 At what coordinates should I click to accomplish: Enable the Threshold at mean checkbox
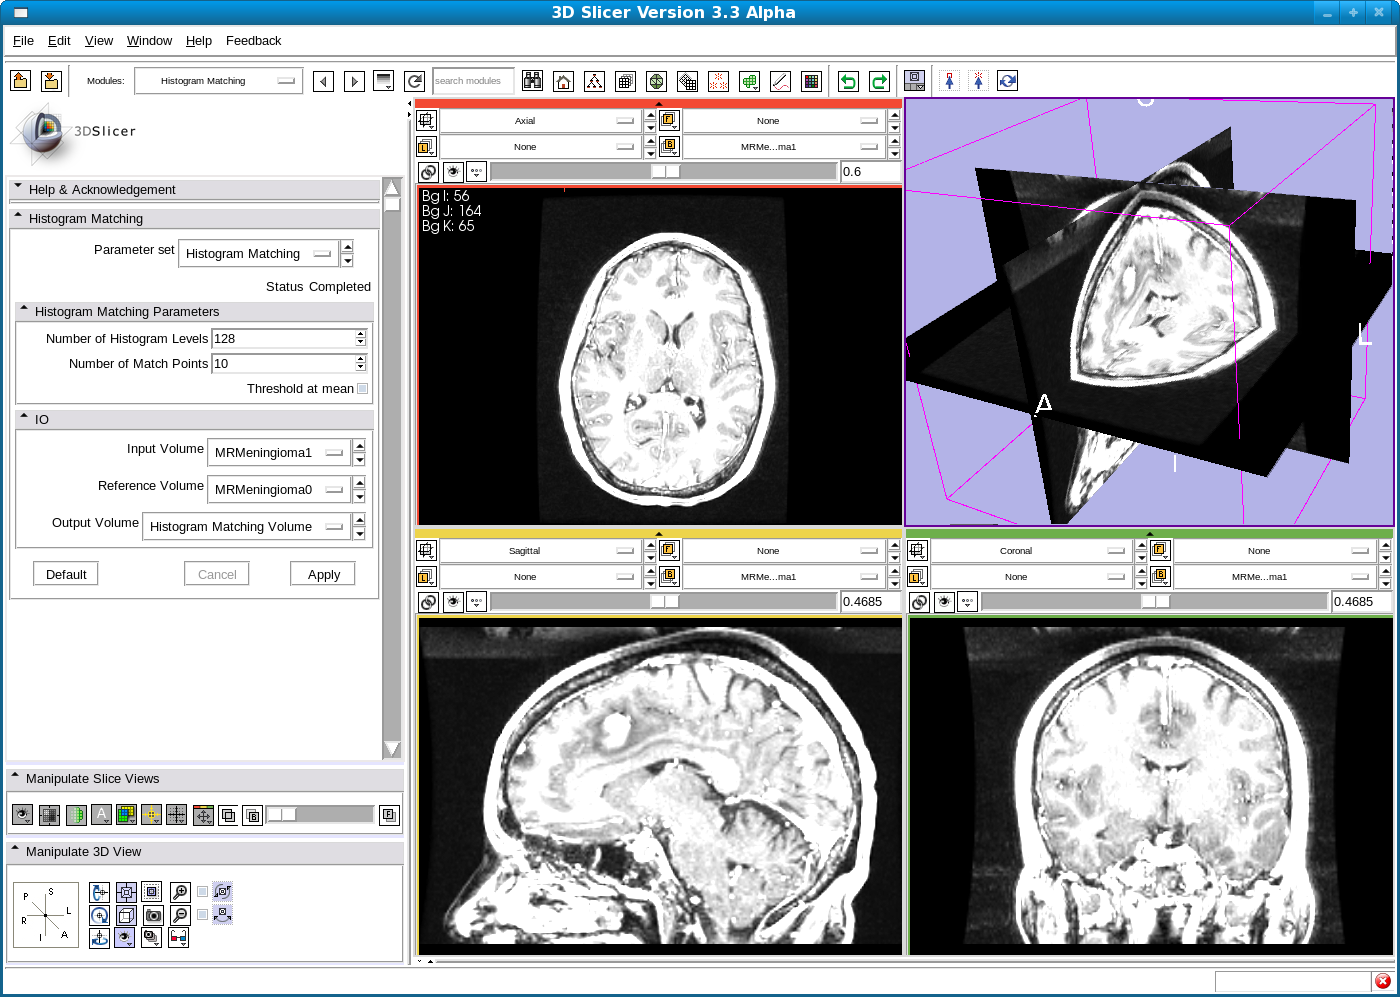pos(362,389)
